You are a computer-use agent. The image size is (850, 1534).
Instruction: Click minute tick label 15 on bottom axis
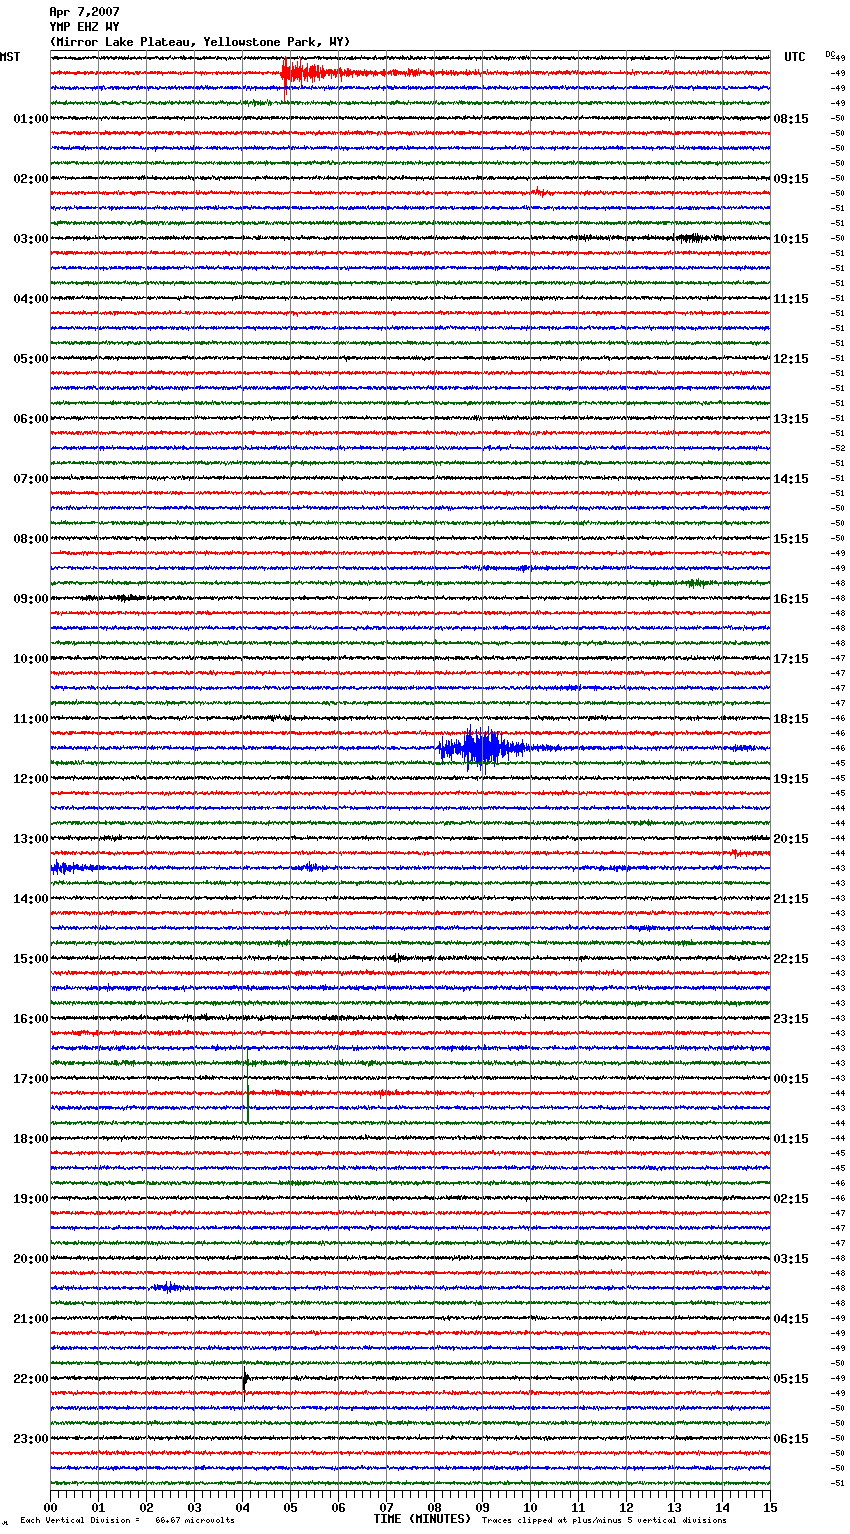tap(770, 1507)
